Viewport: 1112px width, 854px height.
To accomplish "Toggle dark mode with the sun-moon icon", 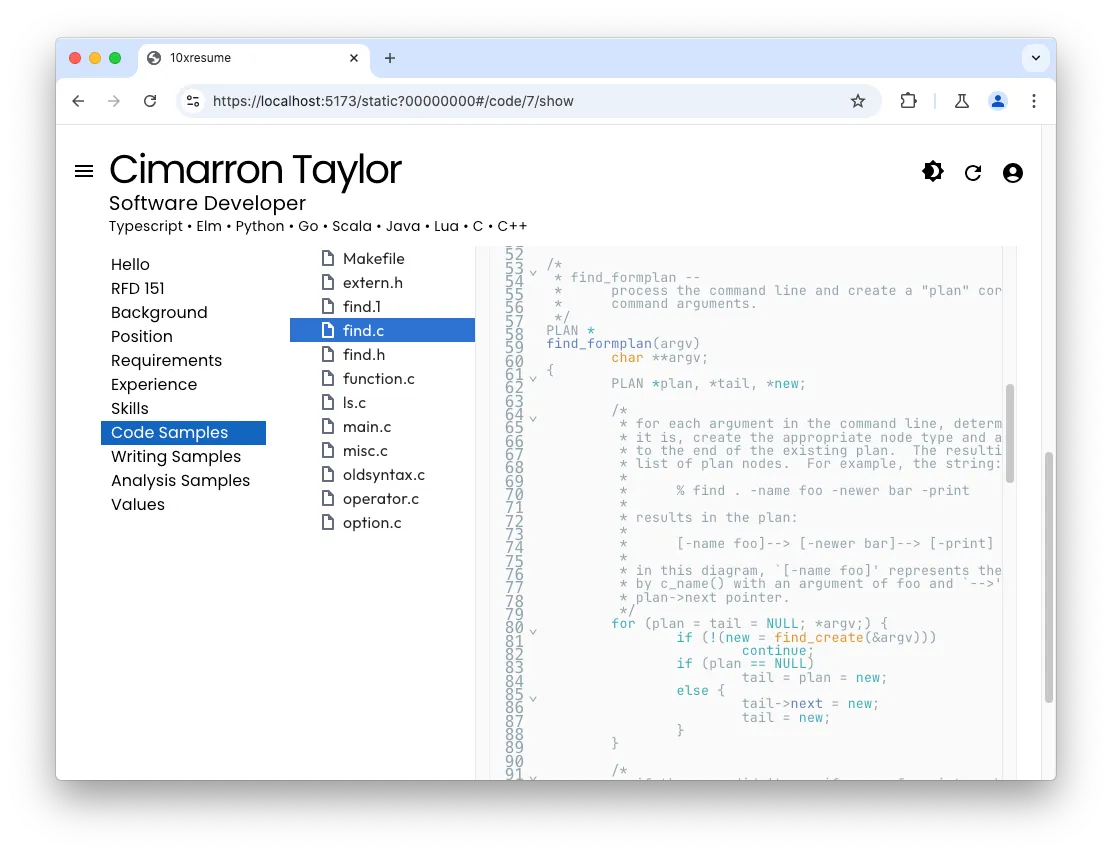I will point(932,171).
